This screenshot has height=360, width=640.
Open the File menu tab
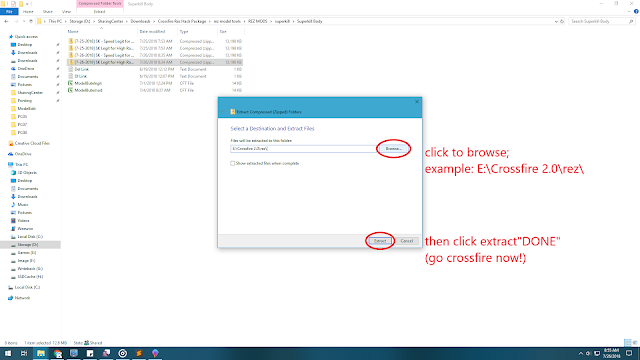[x=9, y=11]
